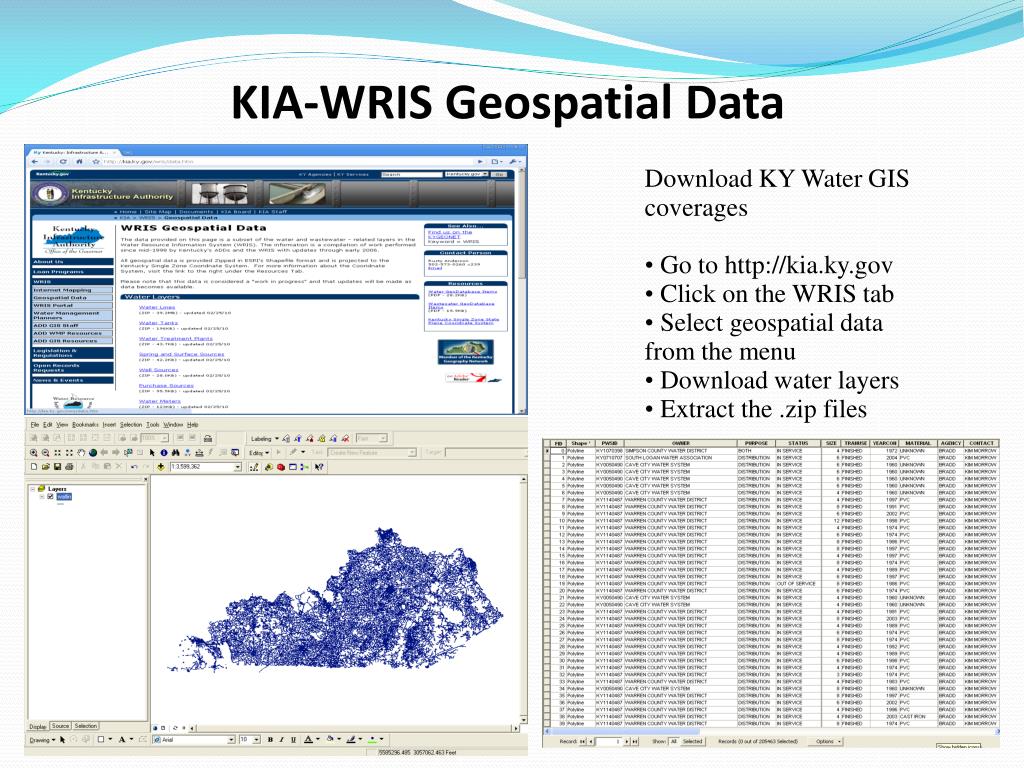Sort by the OWNER column header
Image resolution: width=1024 pixels, height=768 pixels.
680,443
